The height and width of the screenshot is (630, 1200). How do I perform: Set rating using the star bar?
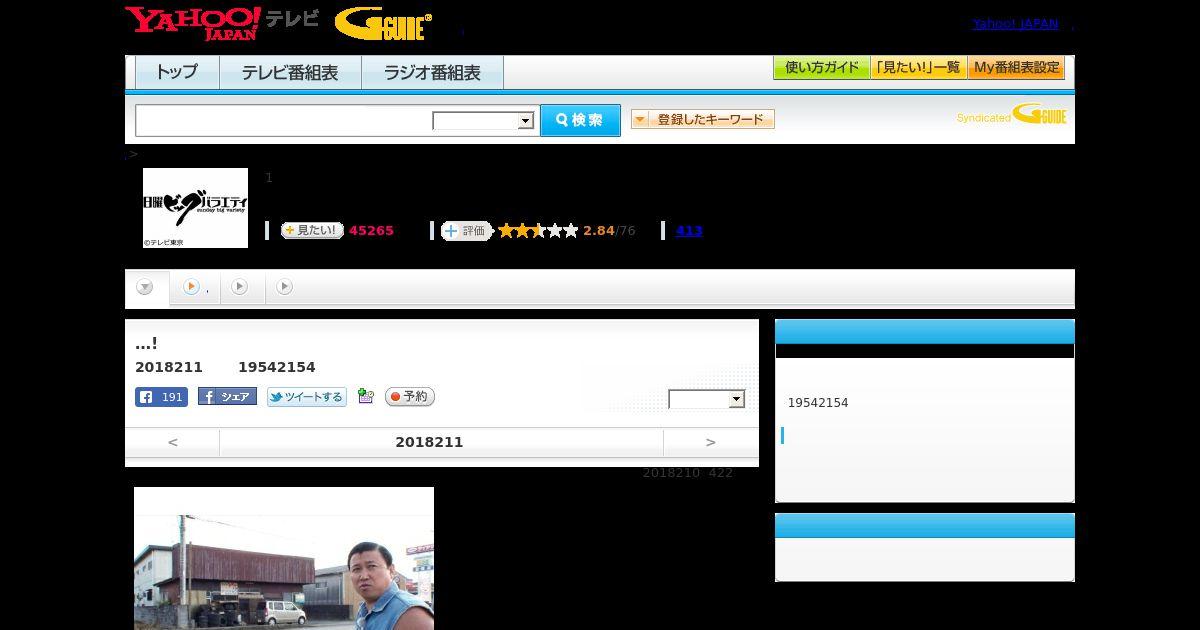coord(538,231)
